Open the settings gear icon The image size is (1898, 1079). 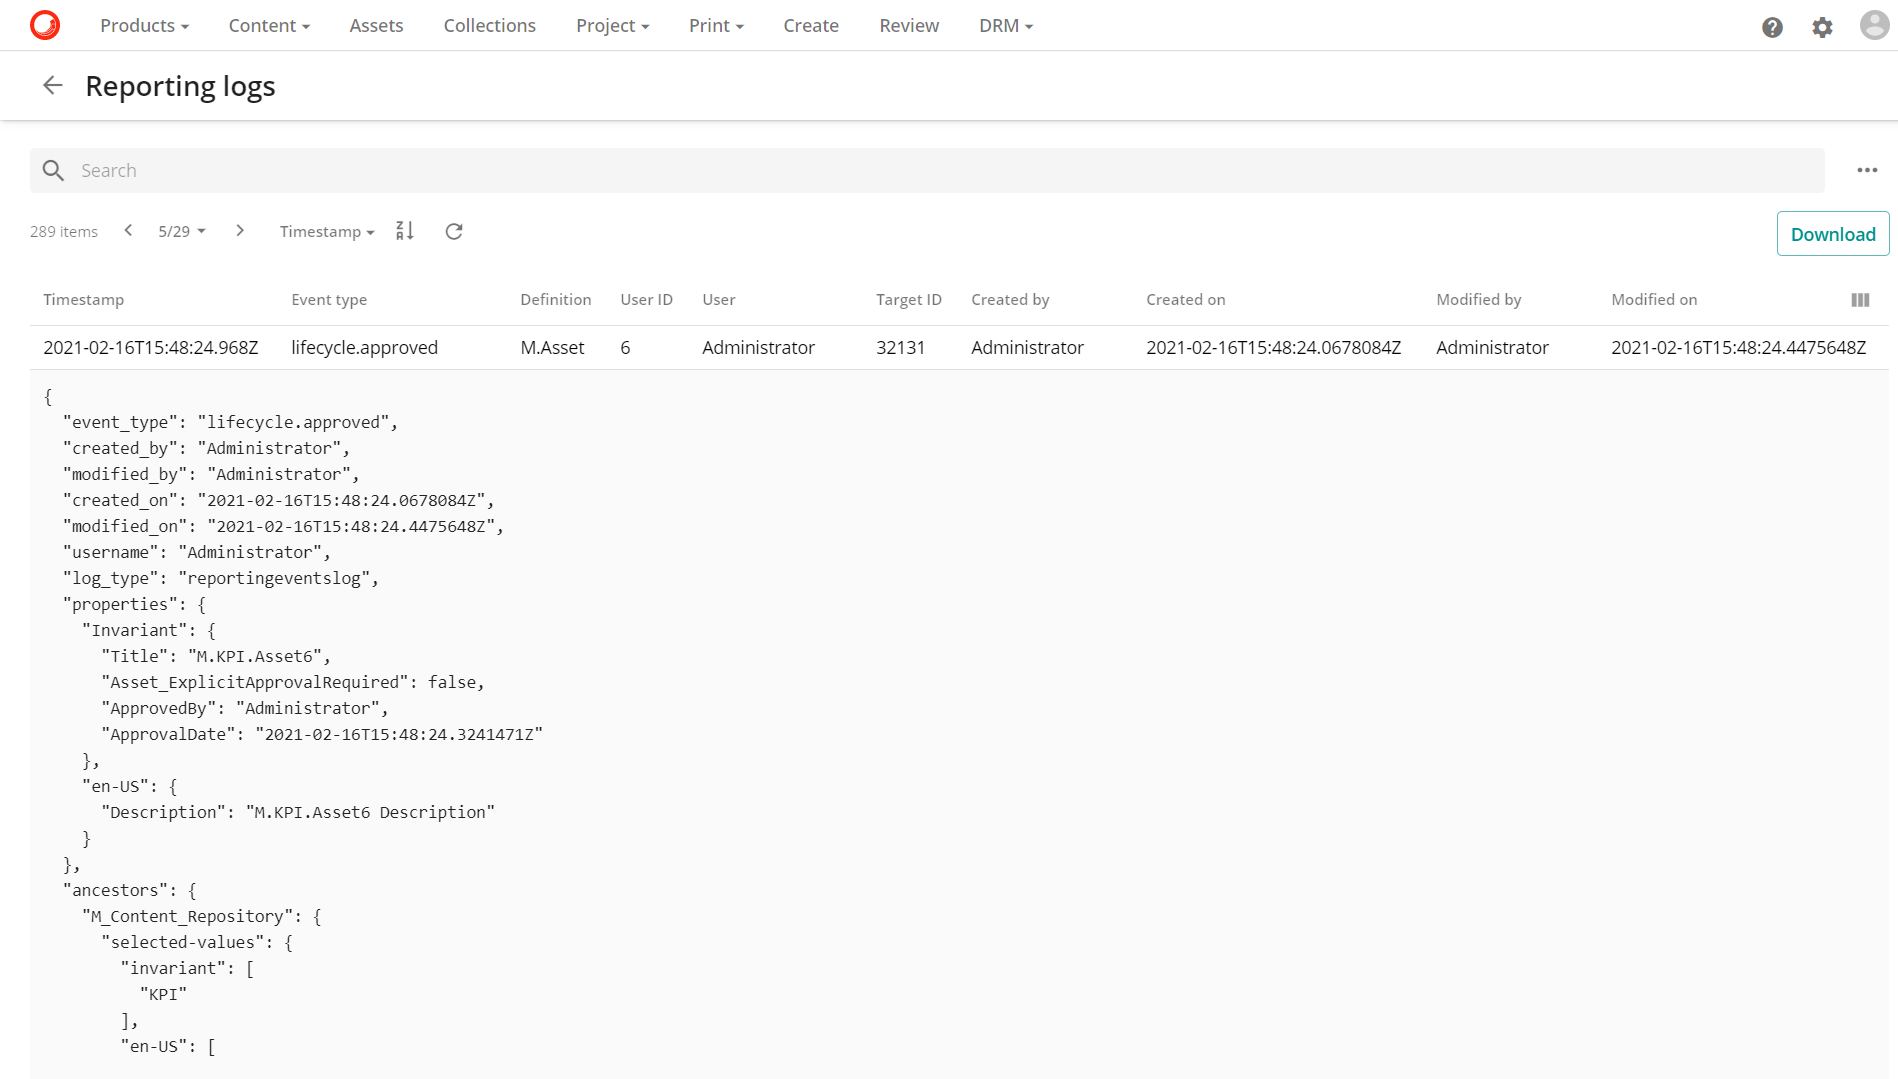tap(1822, 27)
